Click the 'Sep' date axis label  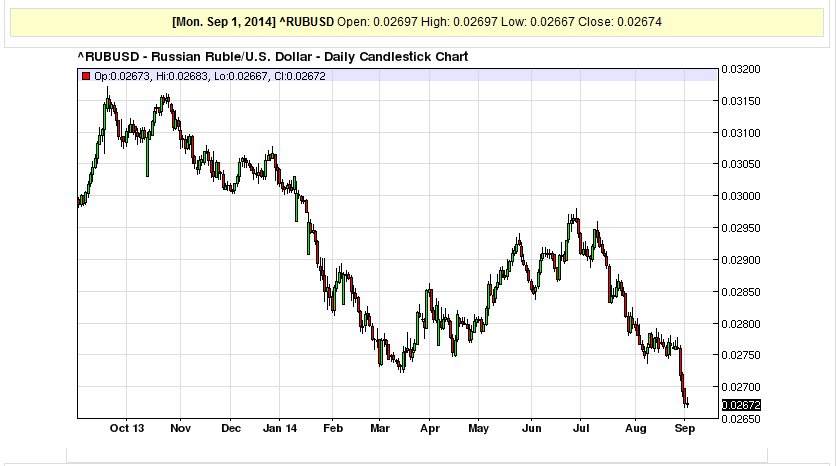[x=685, y=428]
